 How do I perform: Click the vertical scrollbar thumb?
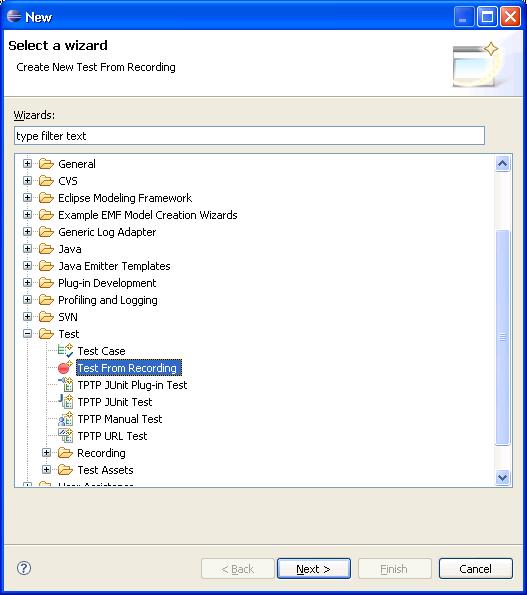click(502, 337)
